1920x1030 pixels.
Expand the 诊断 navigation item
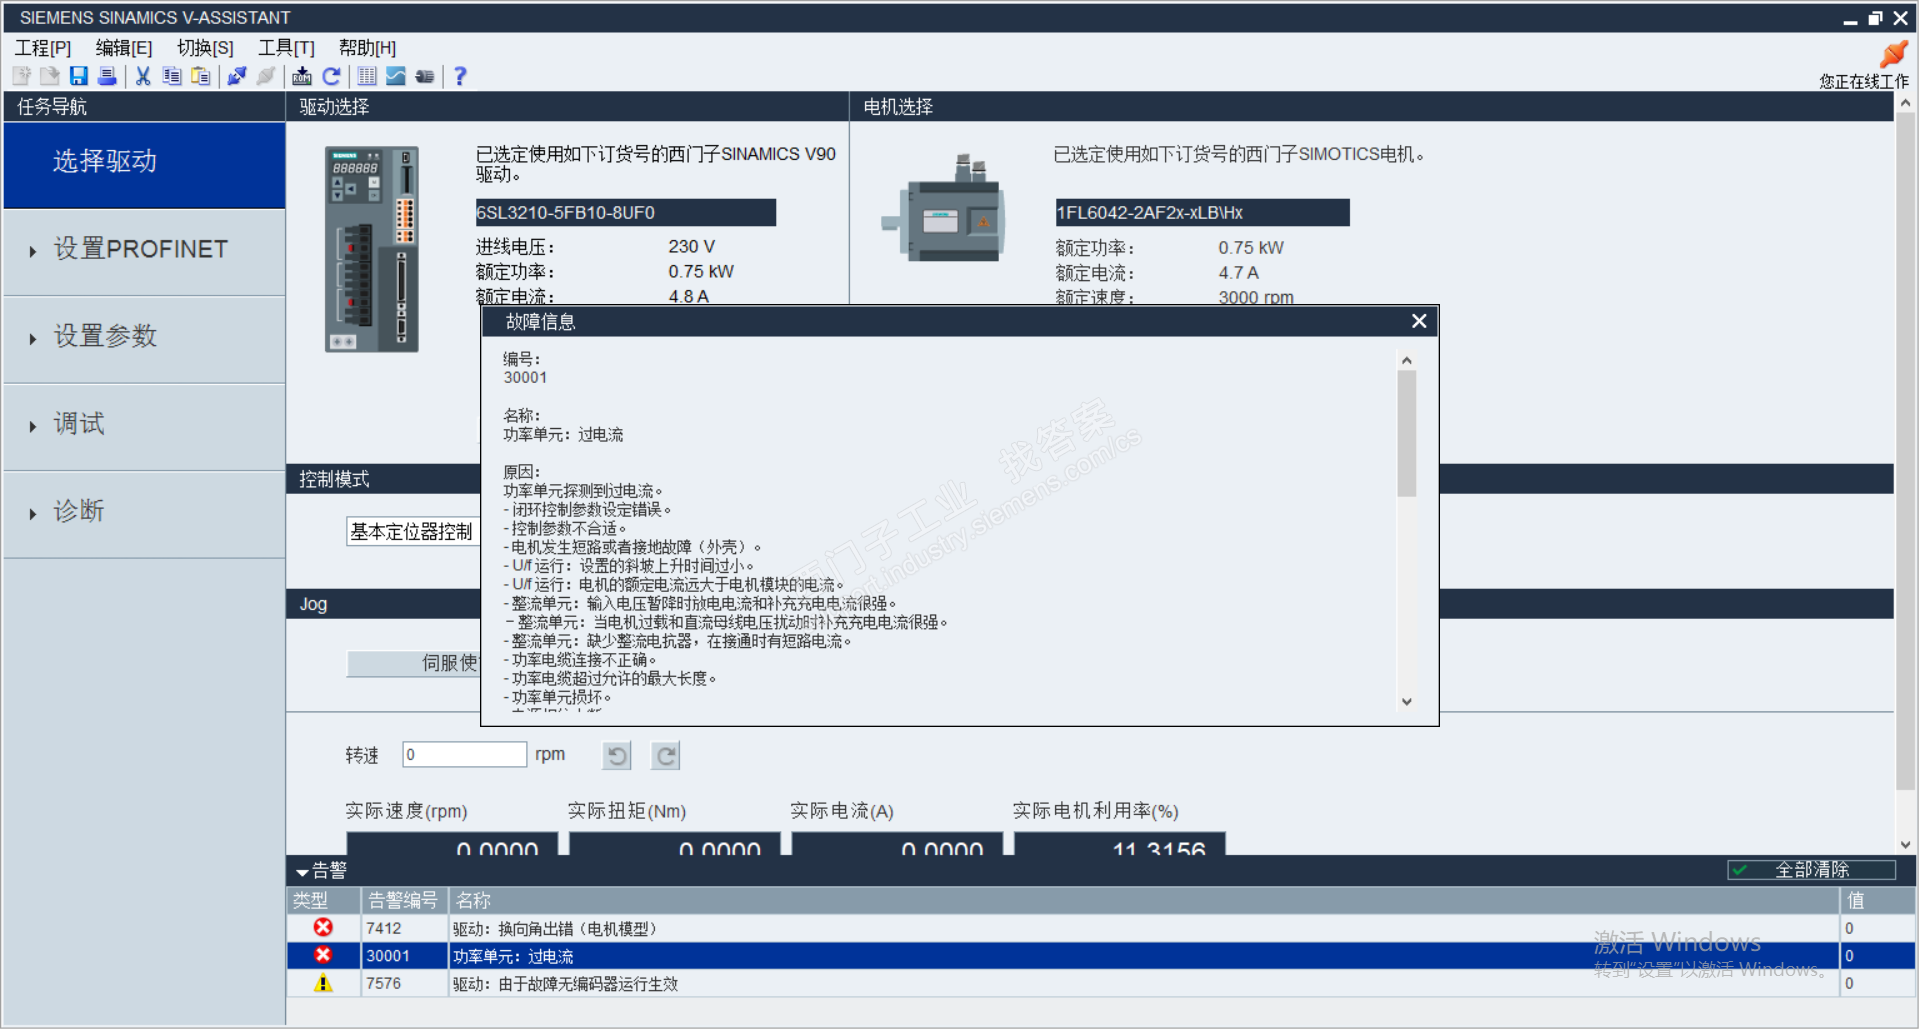tap(144, 514)
